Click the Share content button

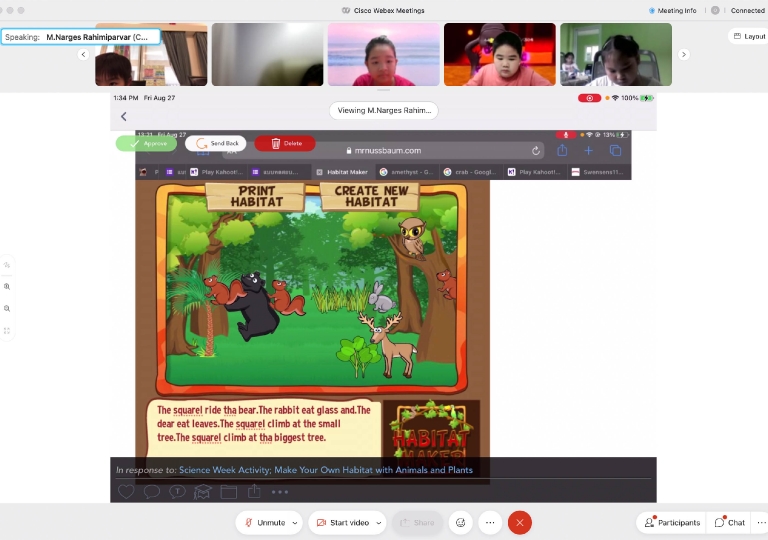(x=417, y=522)
